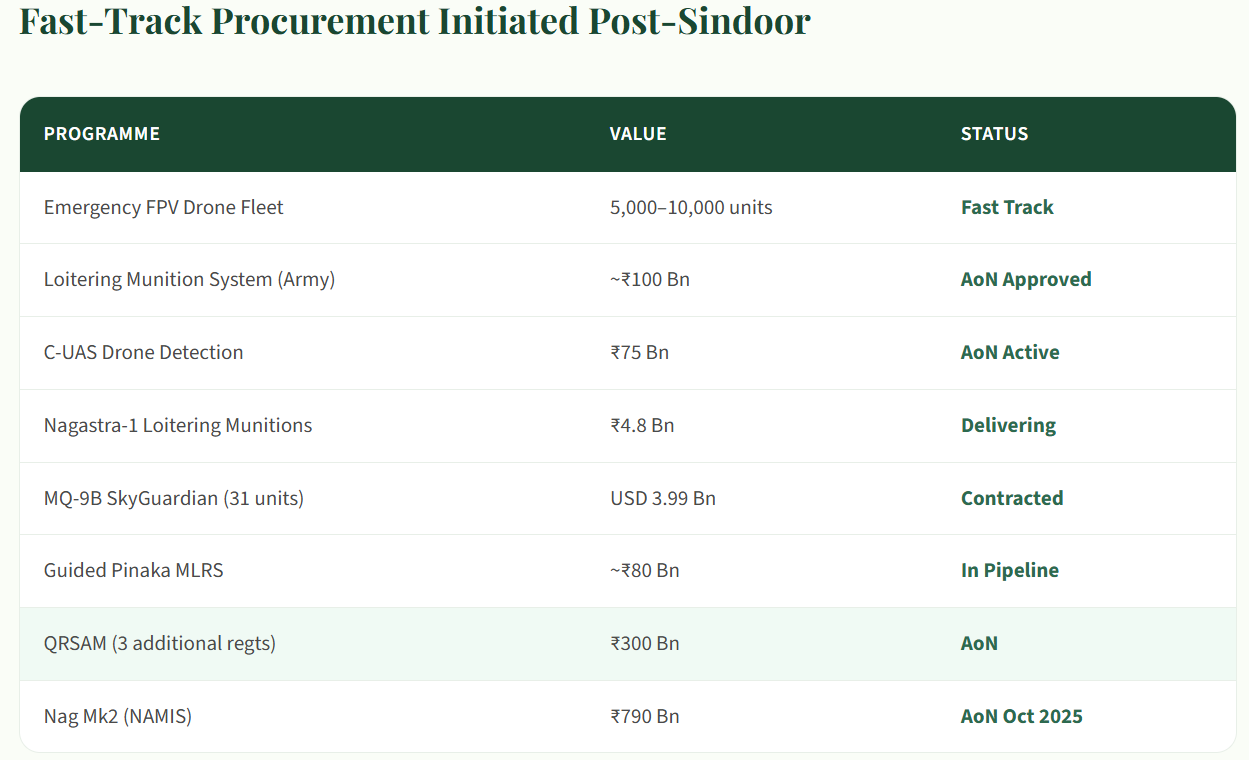
Task: Click the Contracted status text
Action: [x=1012, y=498]
